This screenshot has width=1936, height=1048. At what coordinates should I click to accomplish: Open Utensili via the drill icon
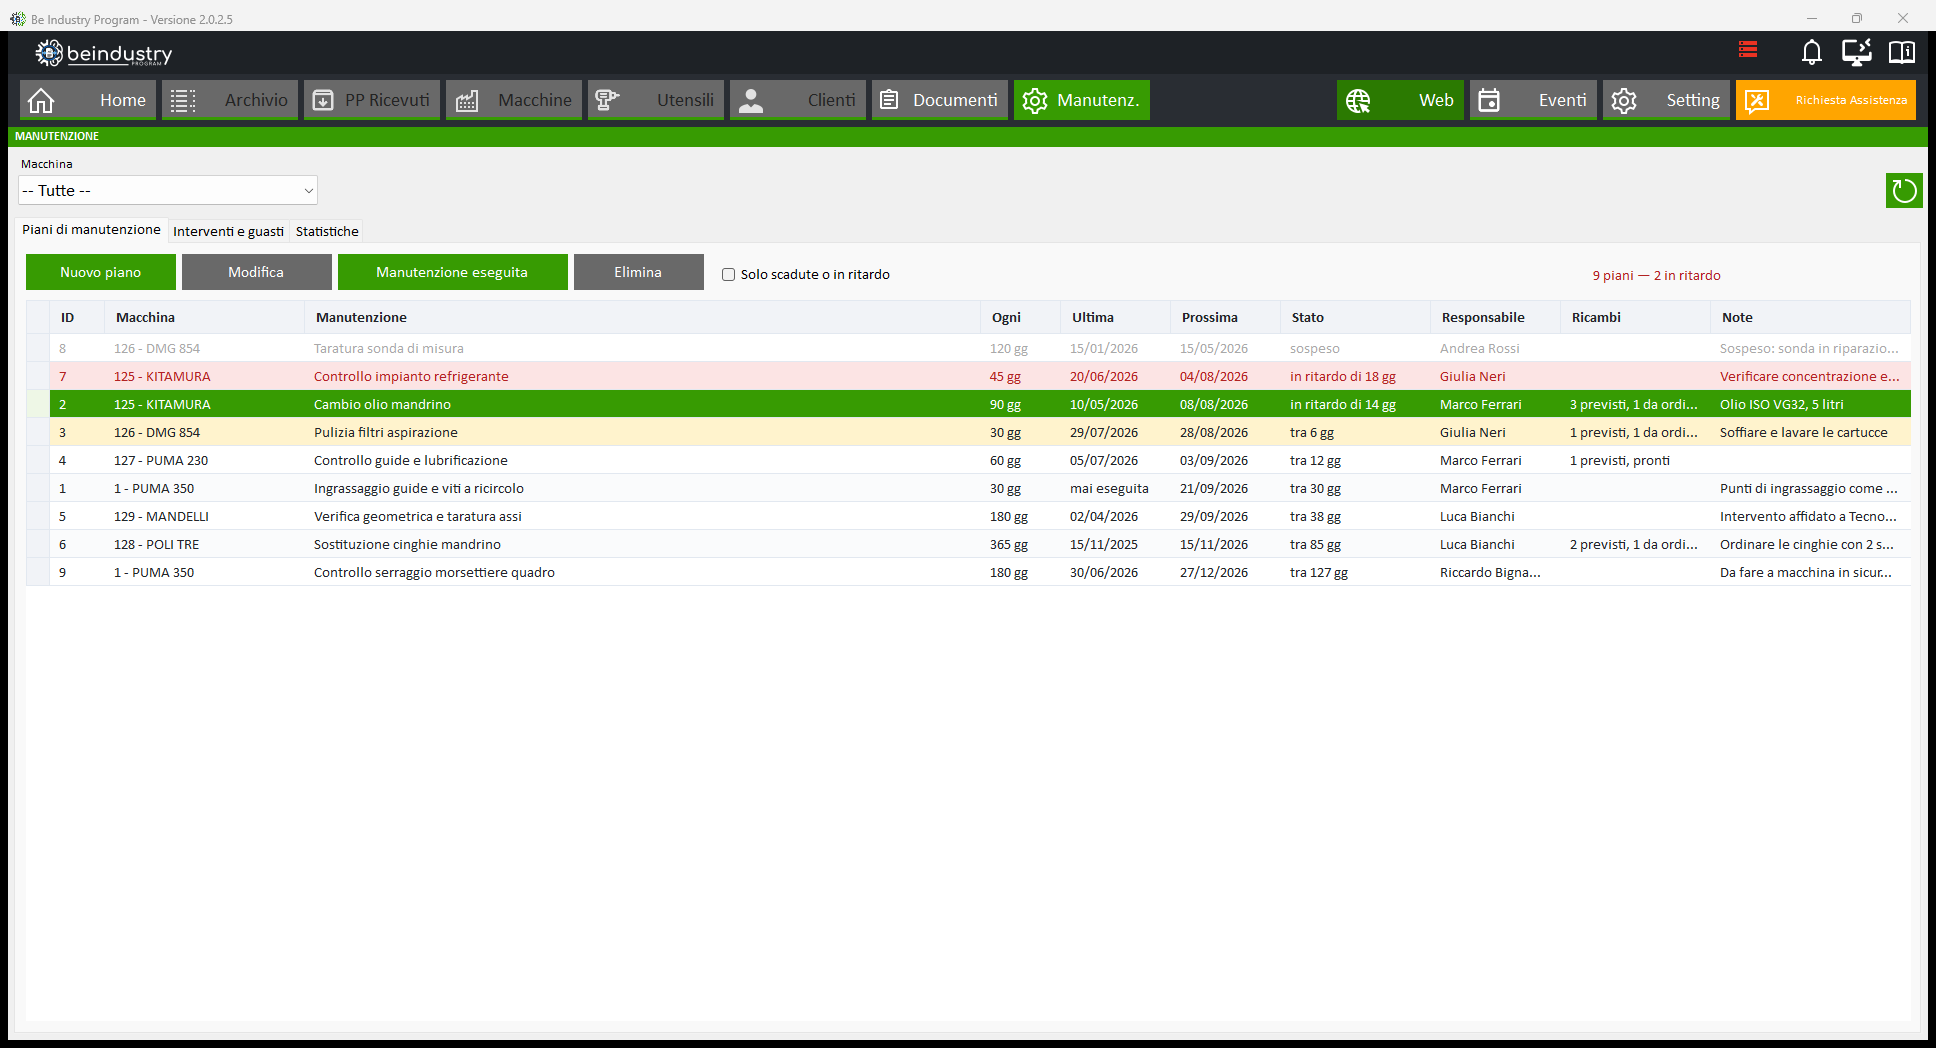pyautogui.click(x=608, y=100)
